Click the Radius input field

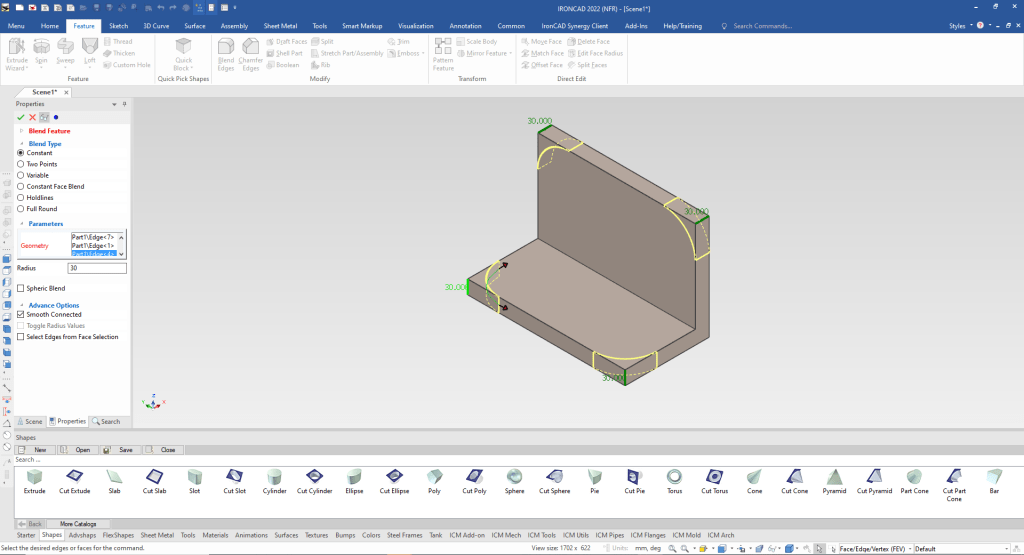[x=97, y=268]
